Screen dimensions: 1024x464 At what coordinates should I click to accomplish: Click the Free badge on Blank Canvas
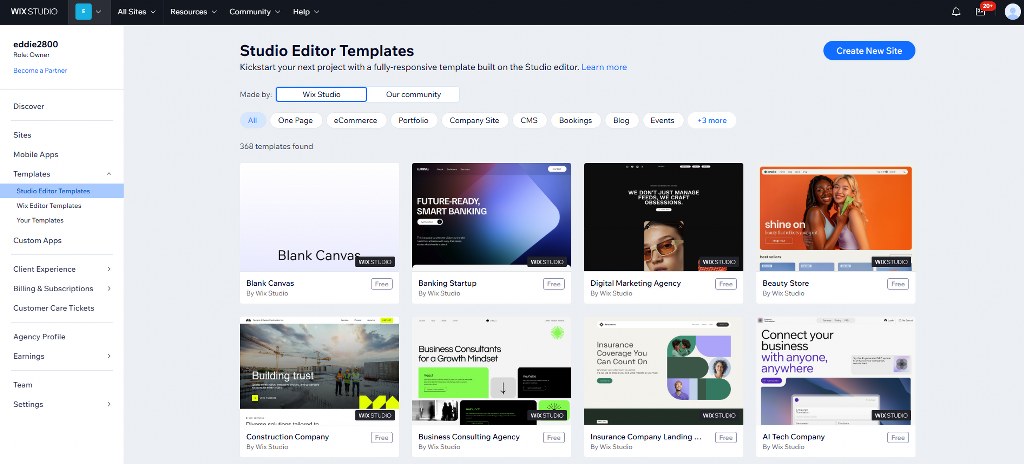[382, 284]
